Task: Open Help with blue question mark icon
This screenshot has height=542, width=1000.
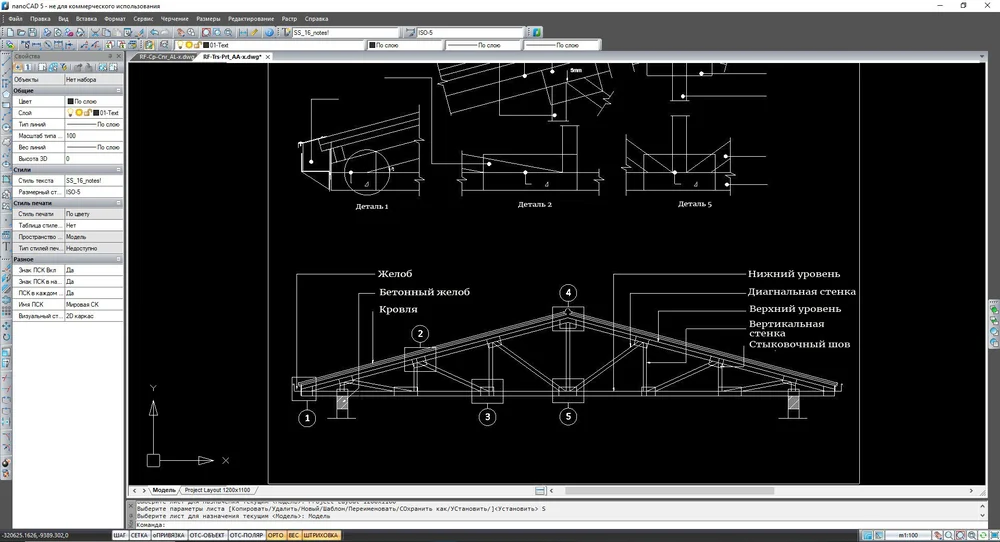Action: click(x=269, y=32)
